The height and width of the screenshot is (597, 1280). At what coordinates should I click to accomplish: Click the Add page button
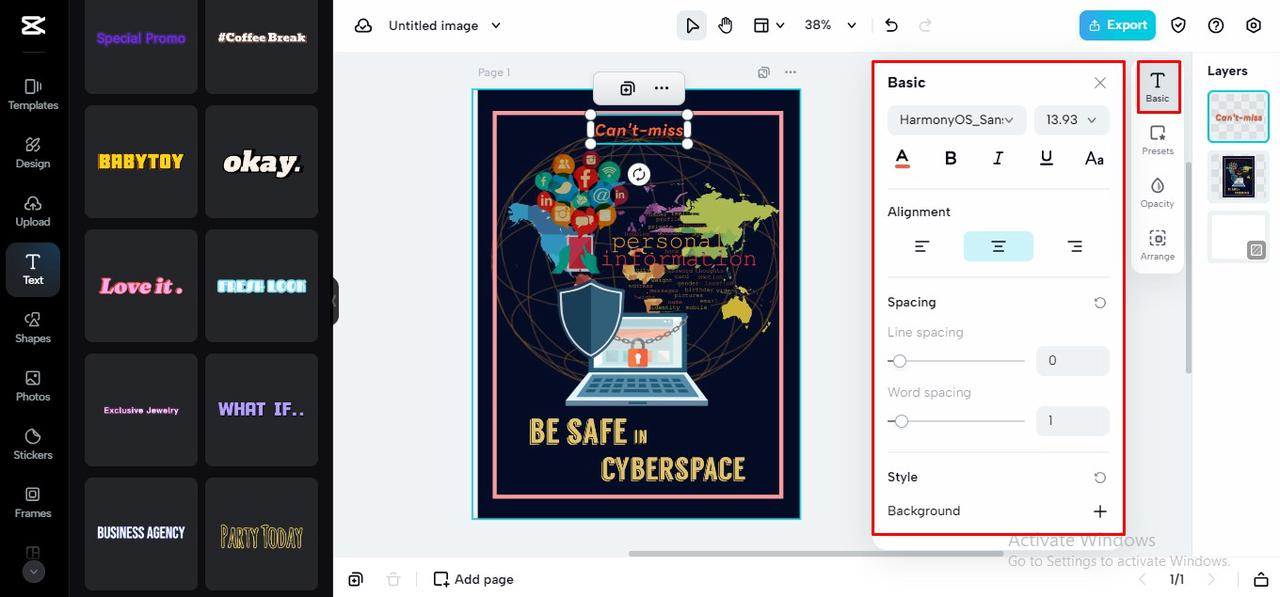(473, 579)
